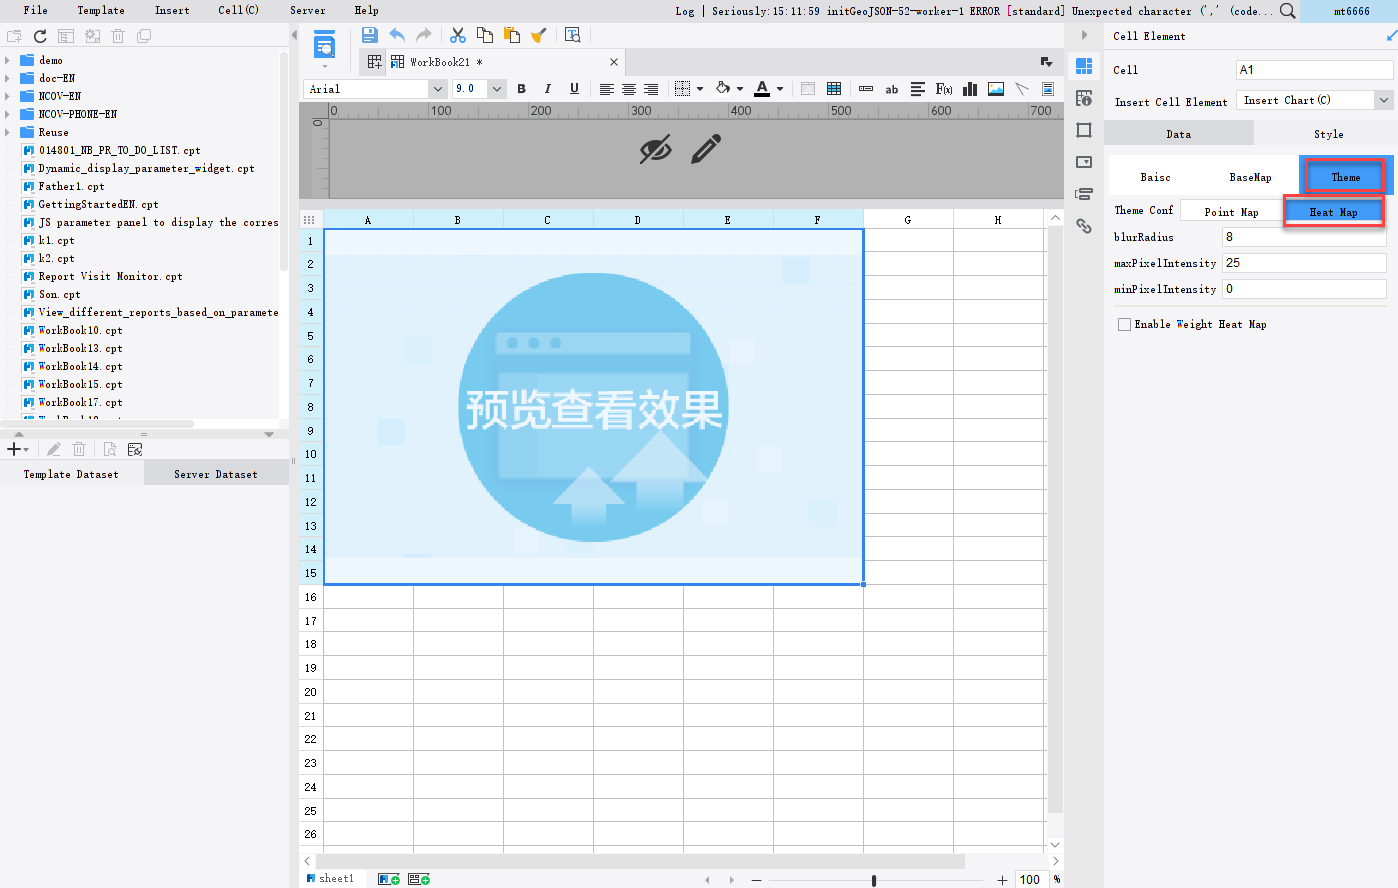This screenshot has width=1398, height=888.
Task: Click the Insert Formula F(x) icon
Action: click(943, 89)
